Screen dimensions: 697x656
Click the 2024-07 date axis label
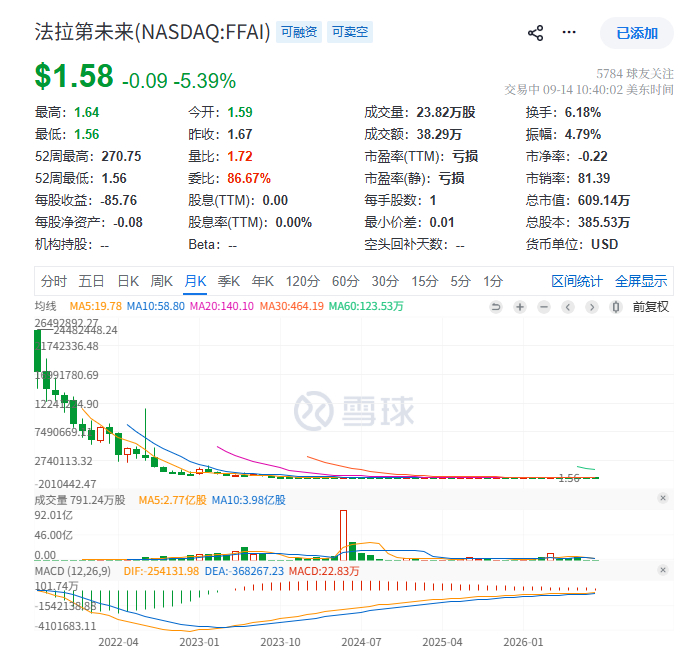(x=361, y=642)
